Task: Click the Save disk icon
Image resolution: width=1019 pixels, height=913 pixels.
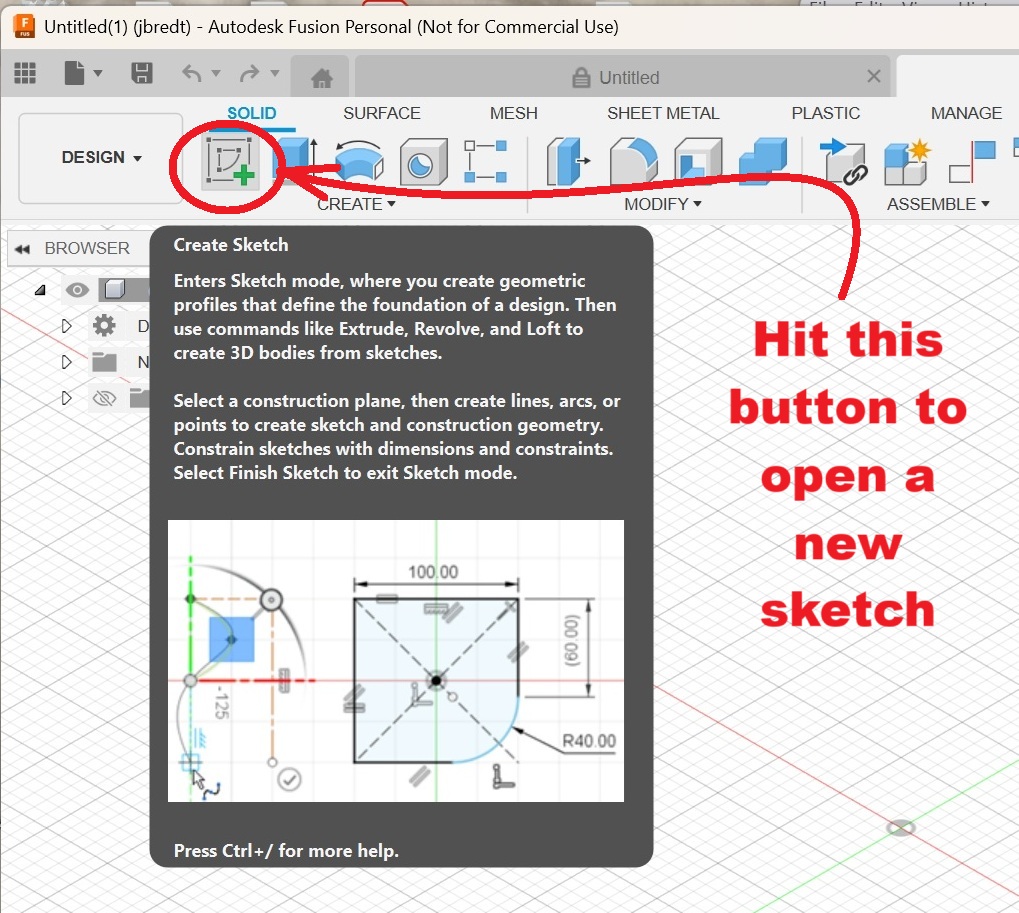Action: point(142,74)
